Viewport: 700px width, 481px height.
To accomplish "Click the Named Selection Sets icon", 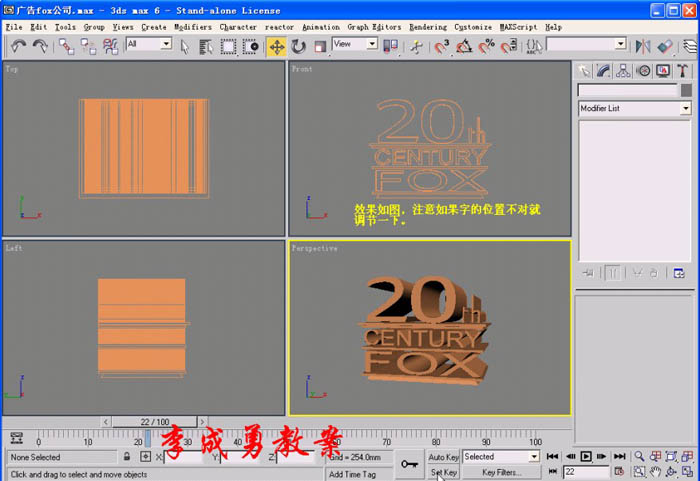I will 534,46.
